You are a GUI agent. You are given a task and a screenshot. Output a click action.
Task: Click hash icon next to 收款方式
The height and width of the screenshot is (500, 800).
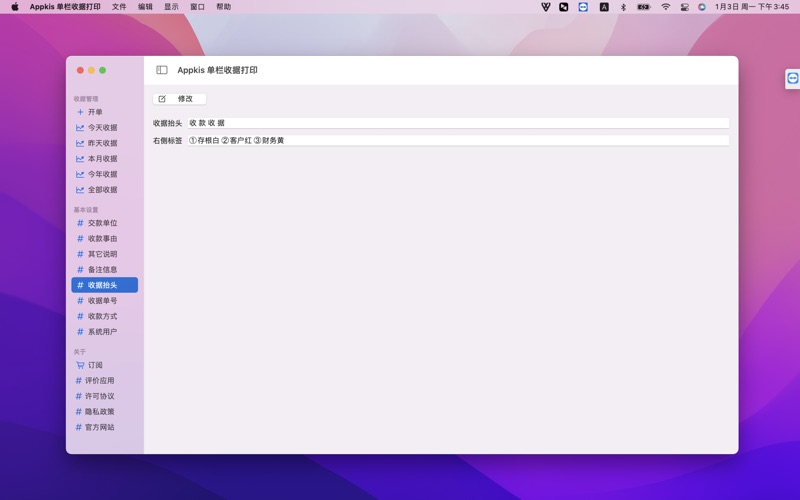pos(80,316)
